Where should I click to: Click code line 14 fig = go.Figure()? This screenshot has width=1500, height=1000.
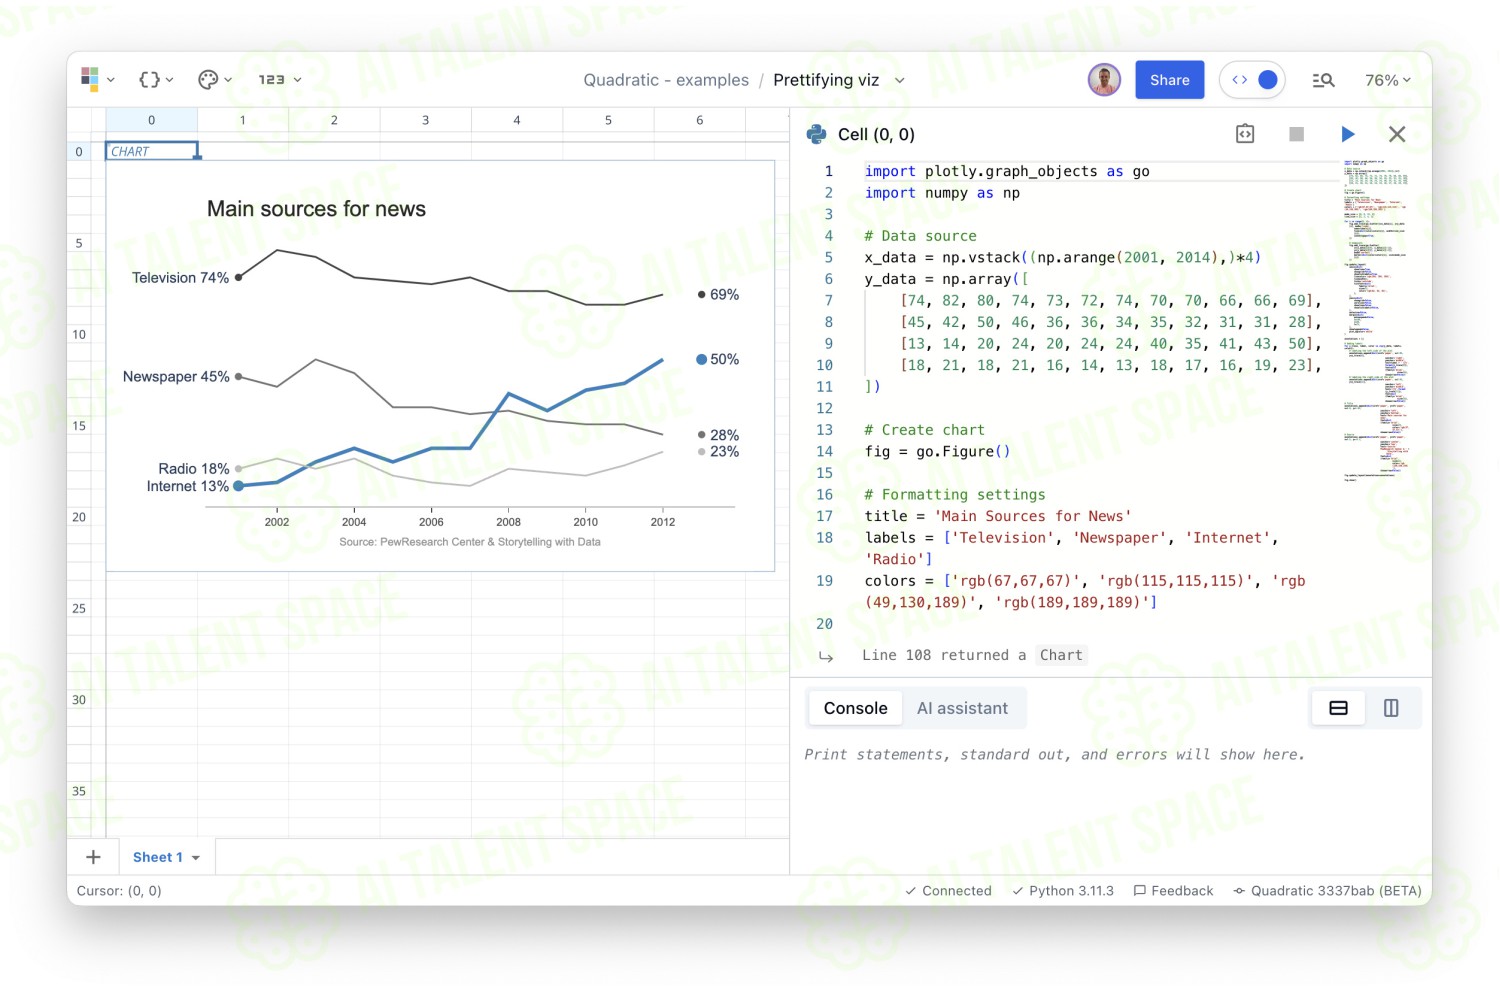937,451
